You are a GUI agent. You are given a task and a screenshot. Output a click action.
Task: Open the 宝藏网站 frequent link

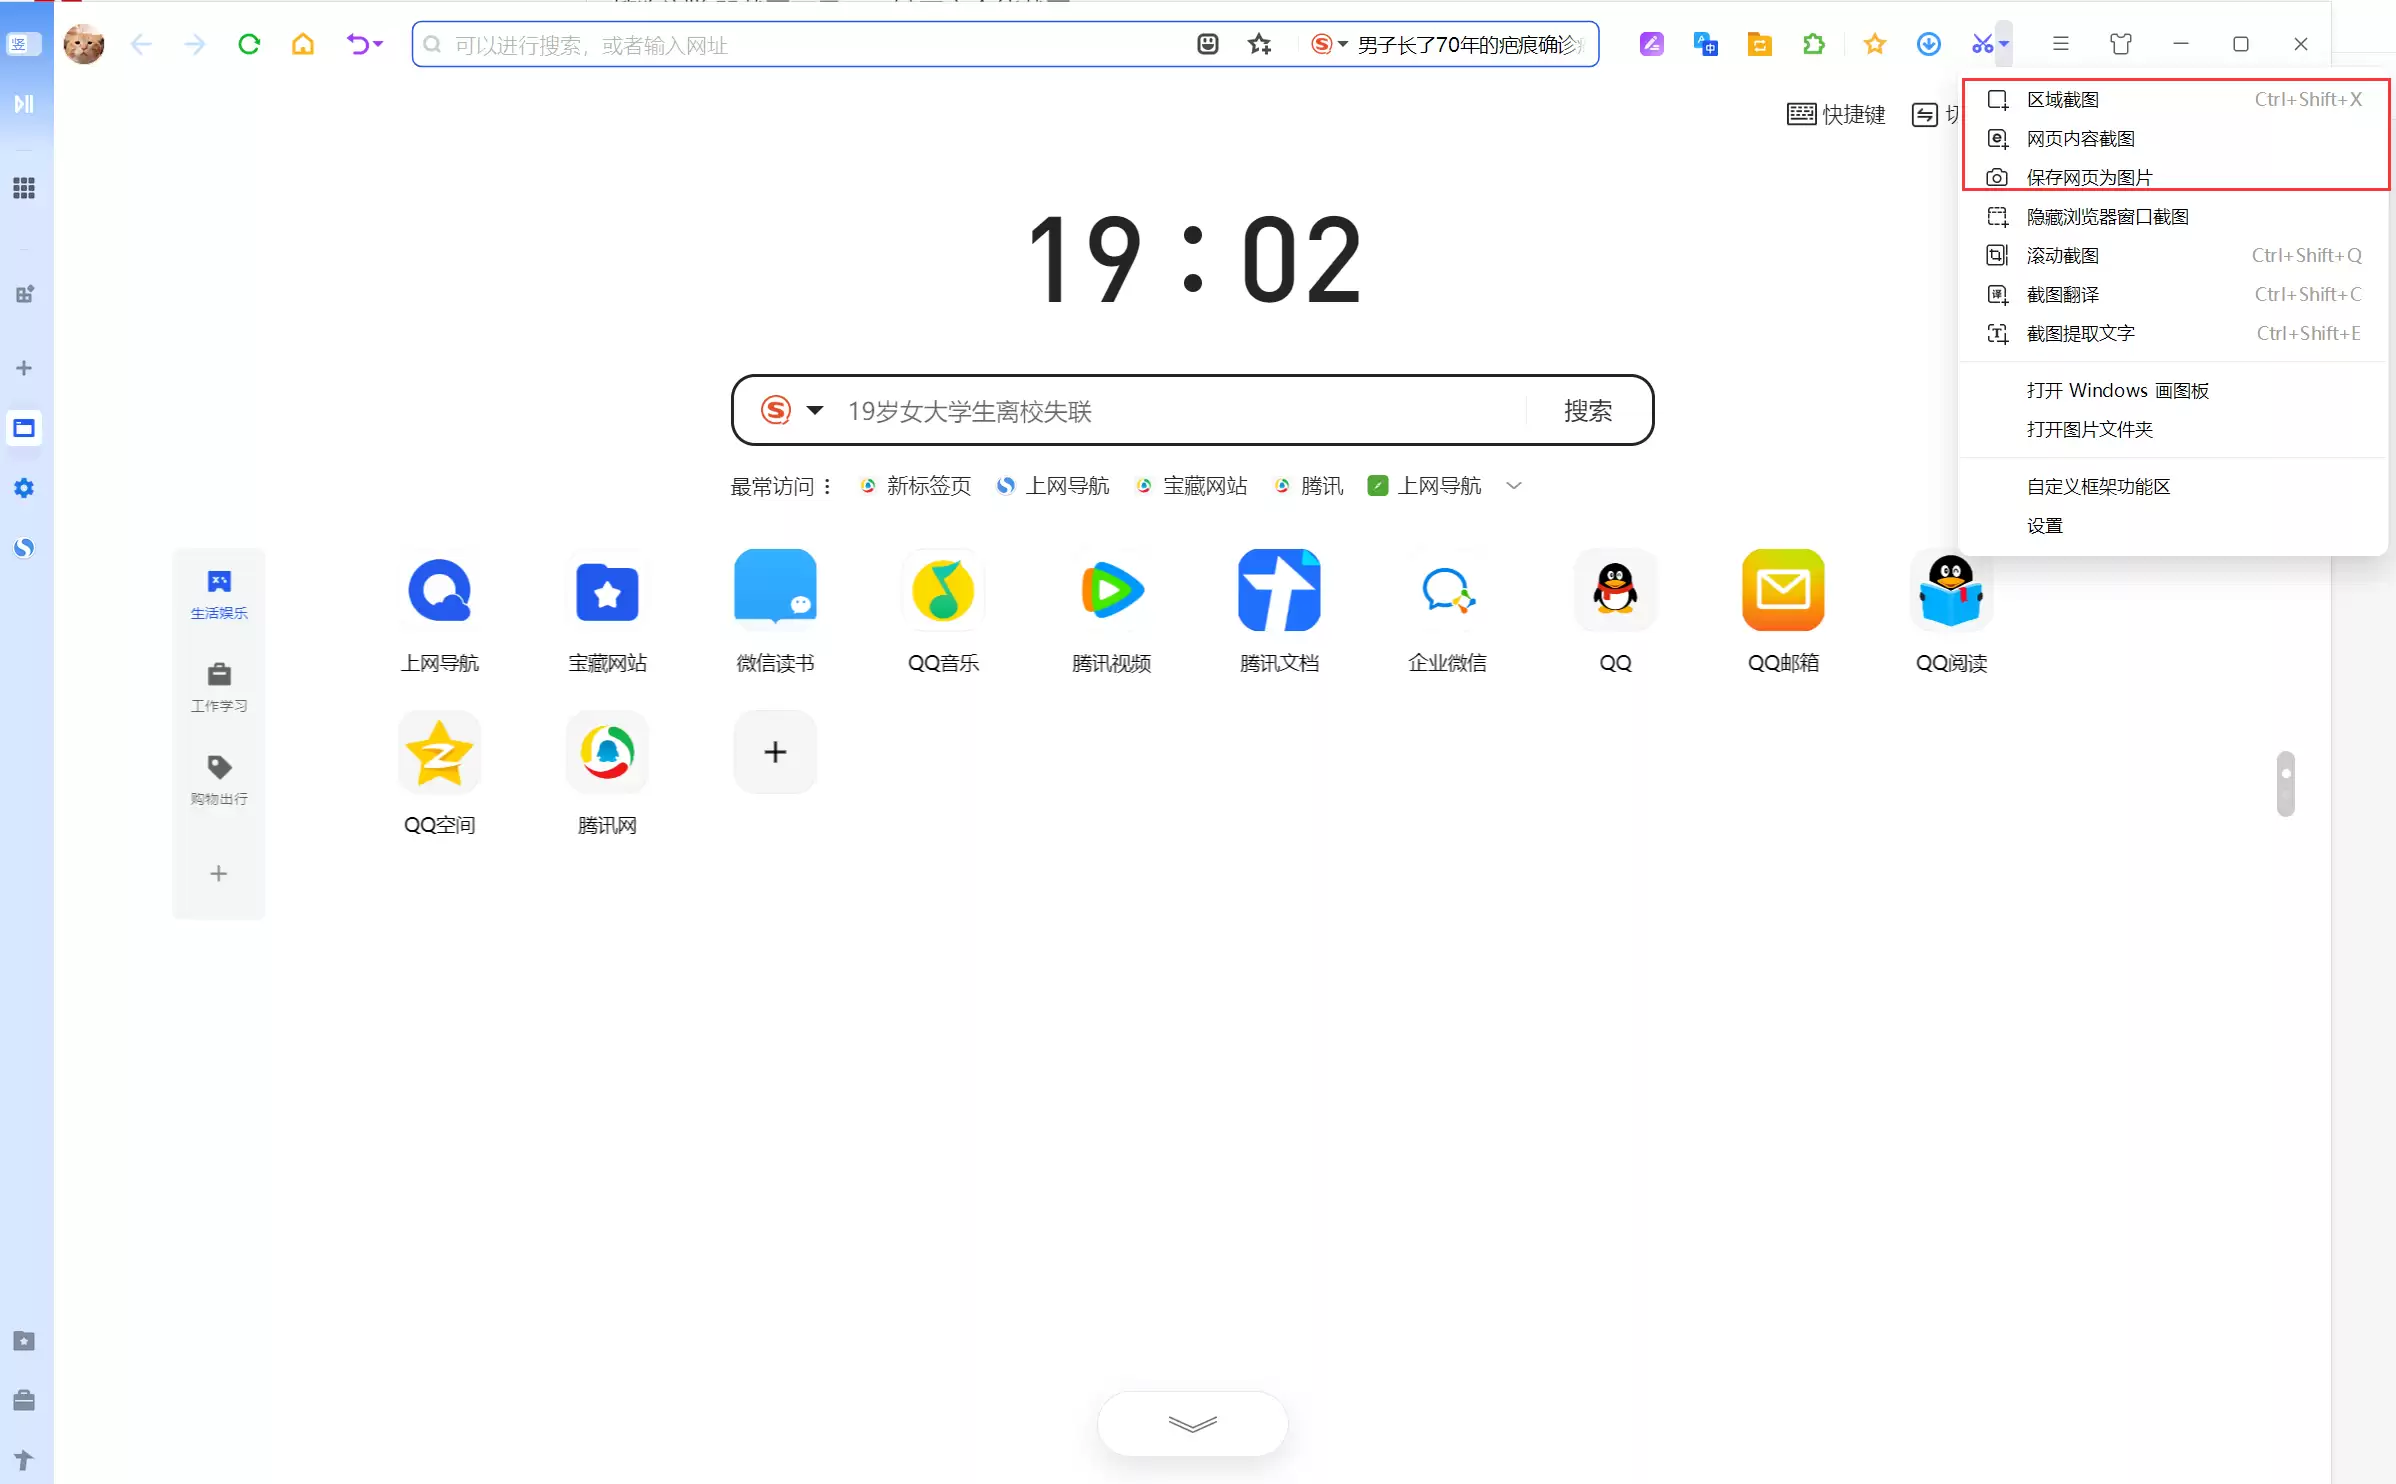(1191, 486)
